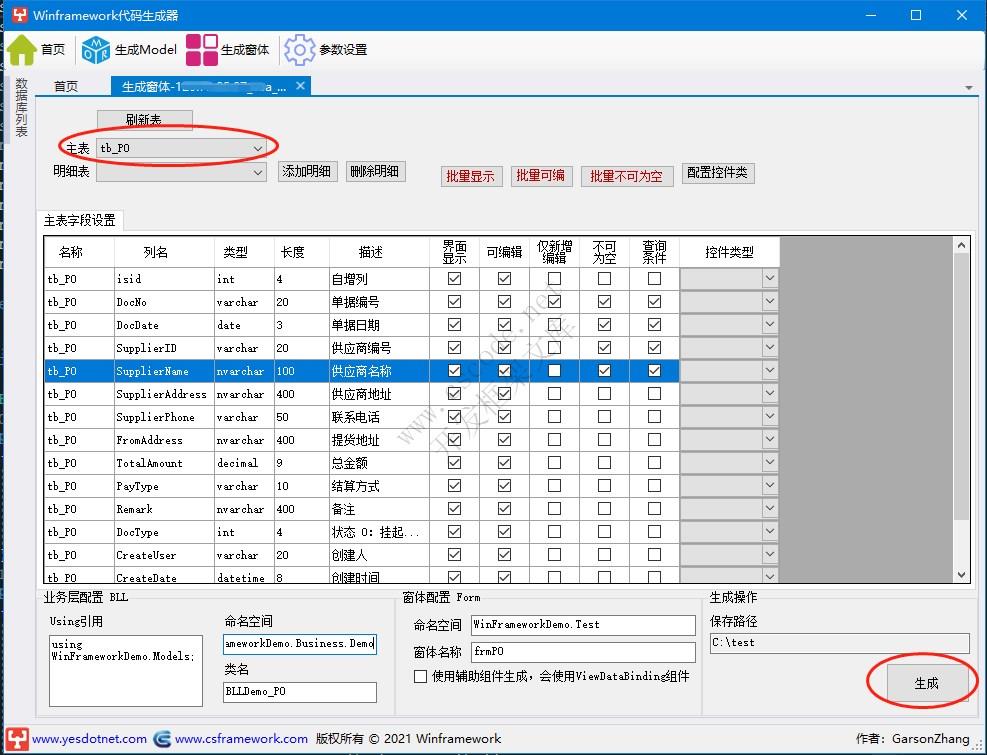Click the csframework icon in the status bar
The height and width of the screenshot is (755, 987).
162,739
